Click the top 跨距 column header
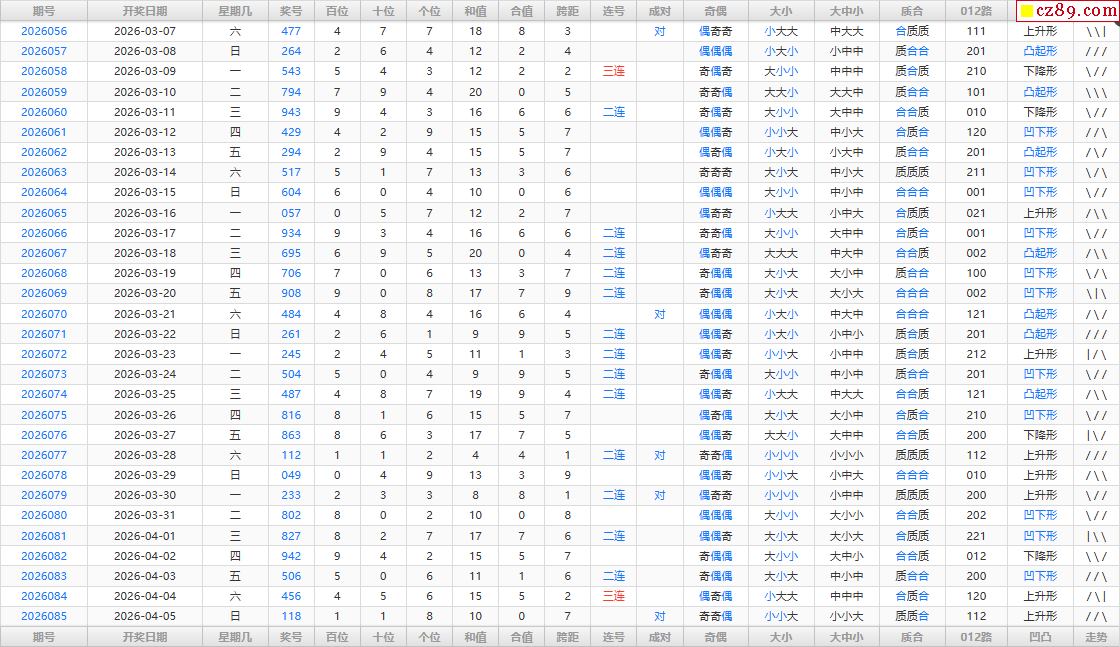This screenshot has height=647, width=1120. 567,11
